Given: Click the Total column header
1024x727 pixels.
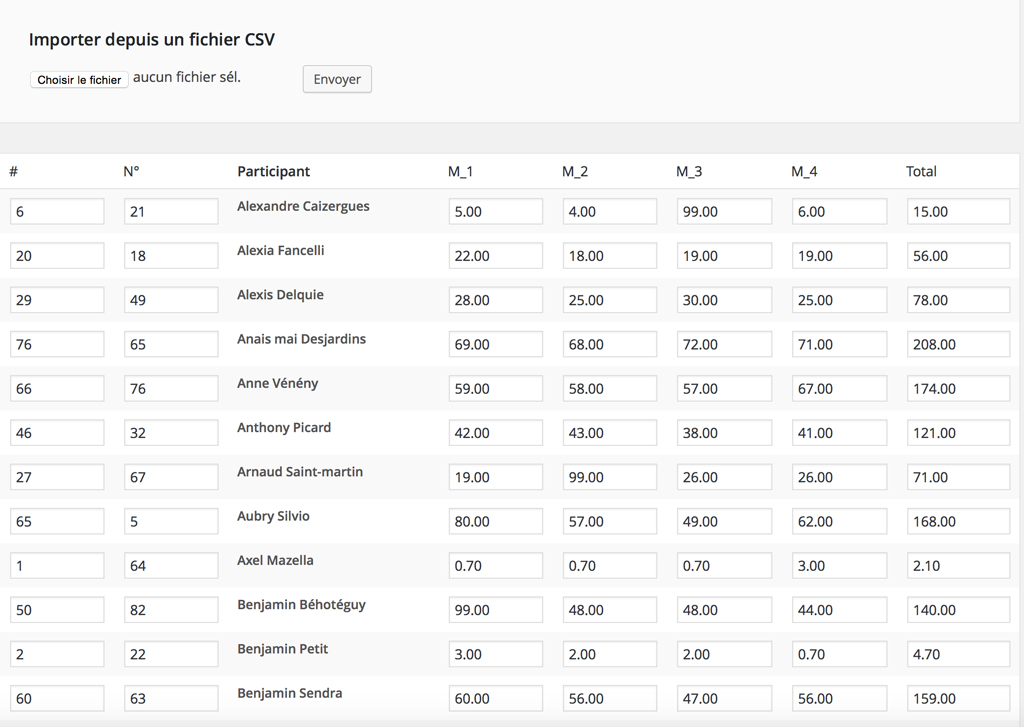Looking at the screenshot, I should tap(921, 171).
